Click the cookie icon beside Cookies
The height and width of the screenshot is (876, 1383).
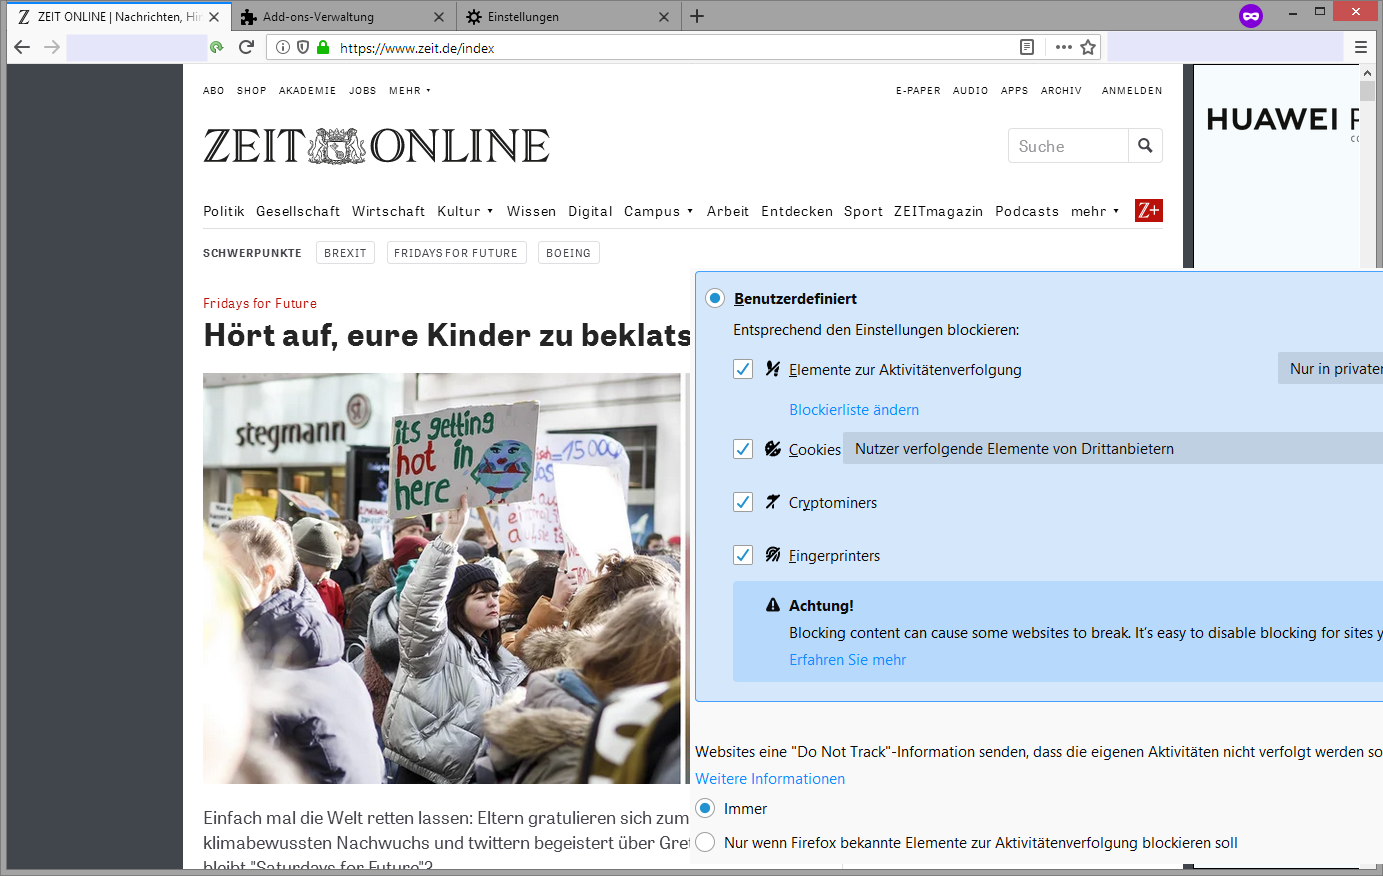[772, 449]
